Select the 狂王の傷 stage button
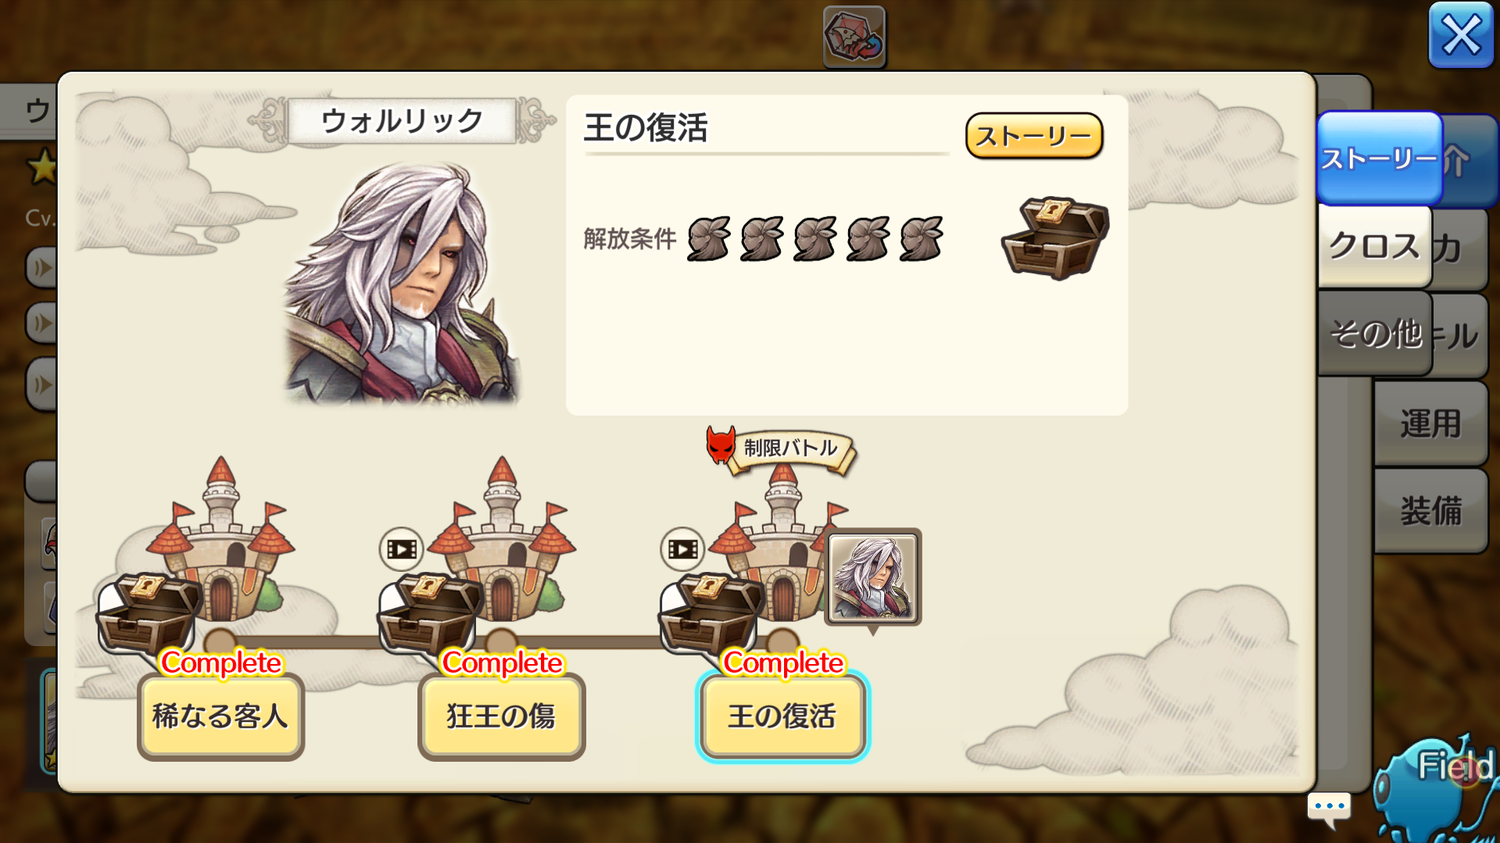The width and height of the screenshot is (1500, 843). pyautogui.click(x=501, y=717)
